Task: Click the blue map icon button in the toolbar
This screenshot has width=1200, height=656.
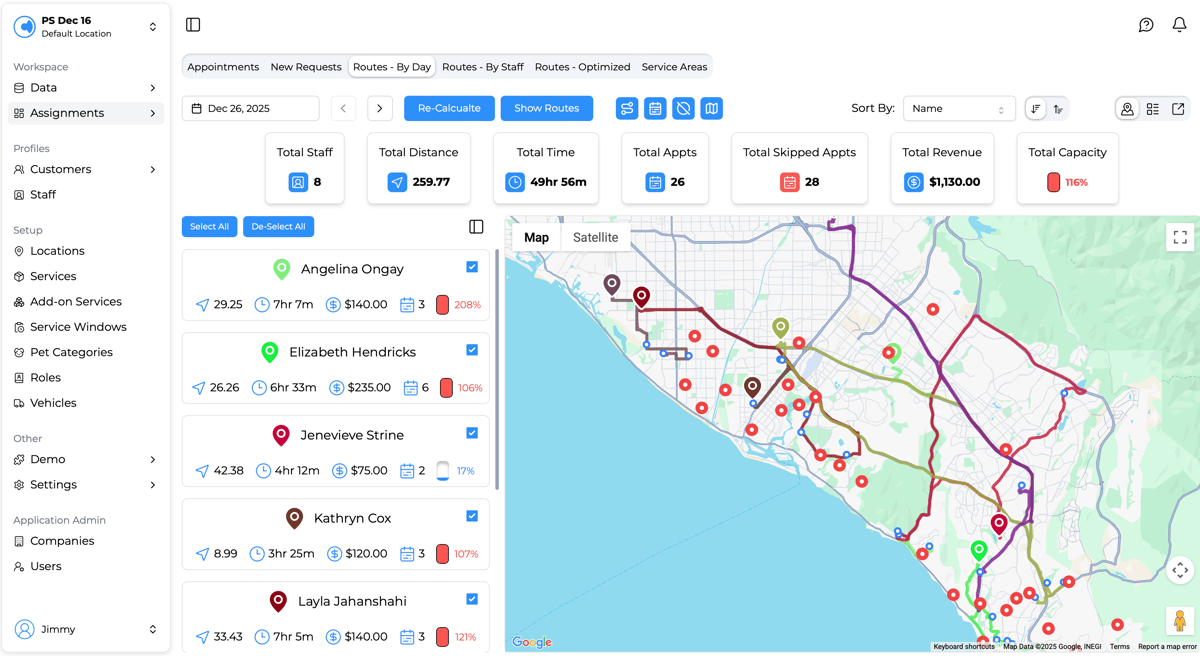Action: coord(711,108)
